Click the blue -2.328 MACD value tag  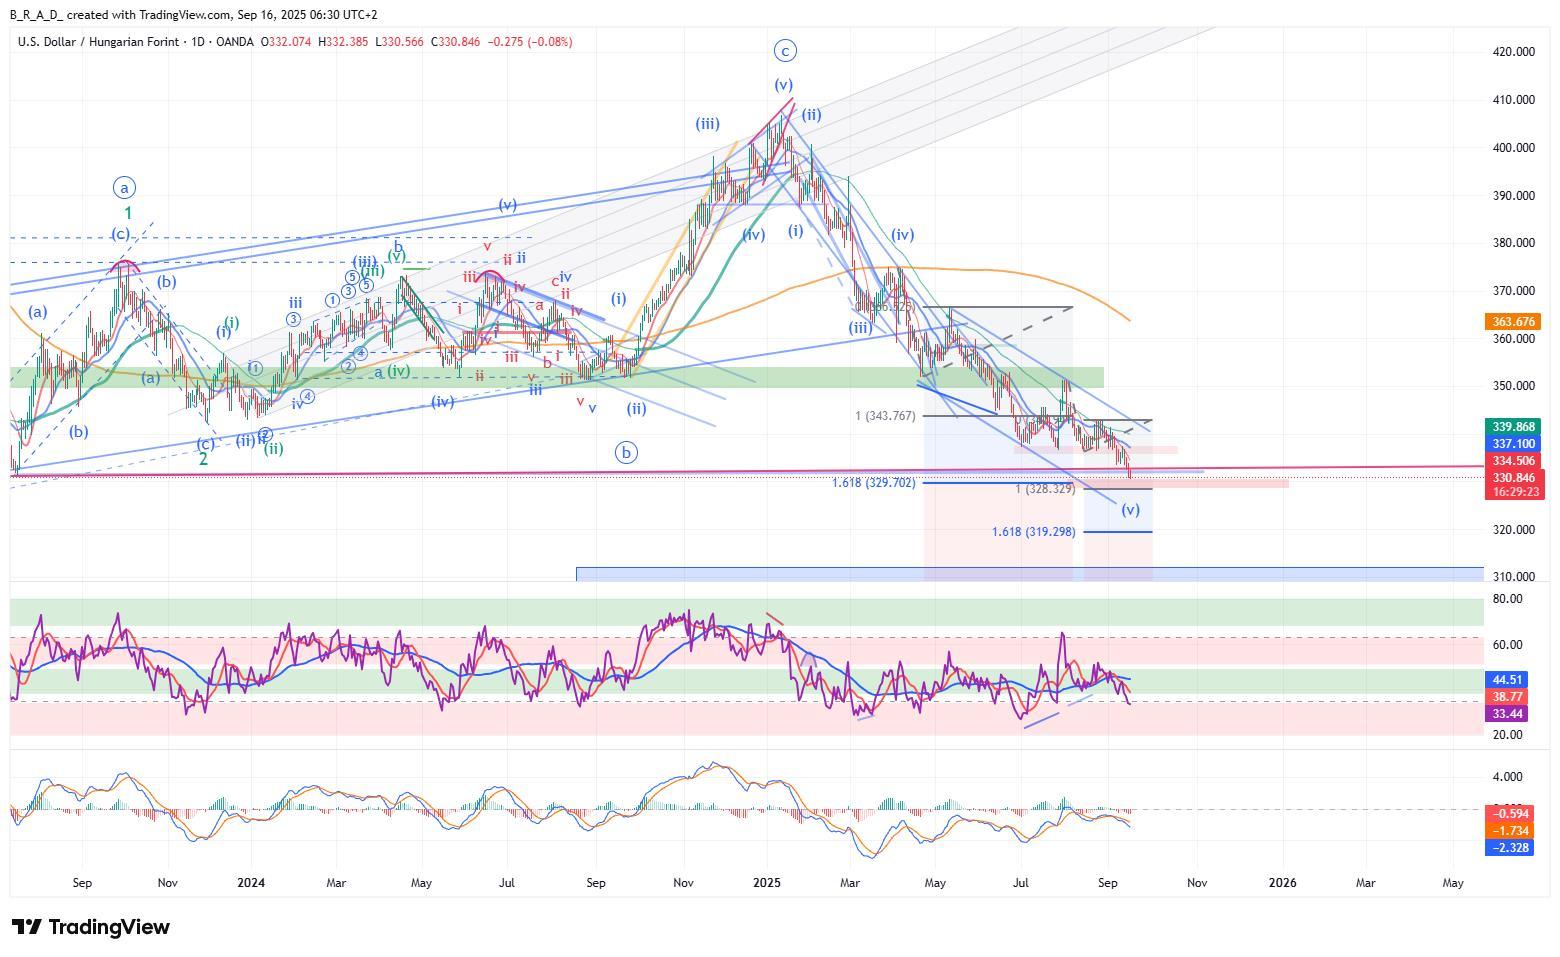click(1507, 848)
